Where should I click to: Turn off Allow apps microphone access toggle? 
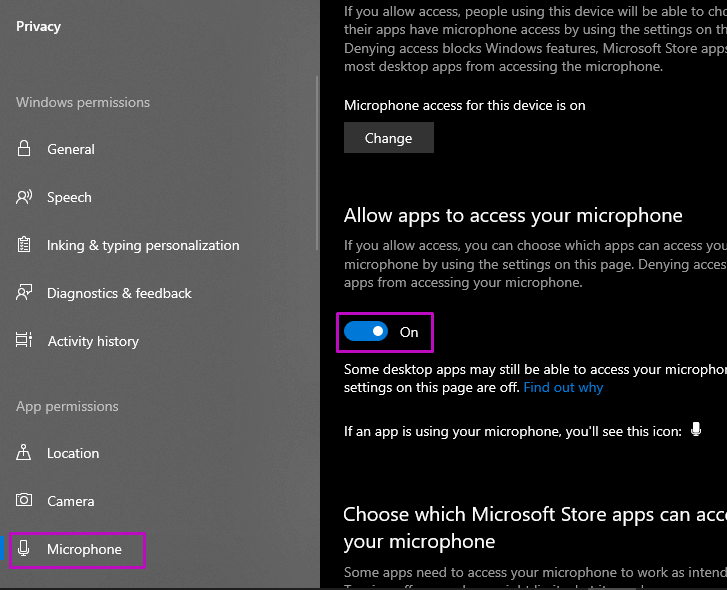tap(366, 331)
